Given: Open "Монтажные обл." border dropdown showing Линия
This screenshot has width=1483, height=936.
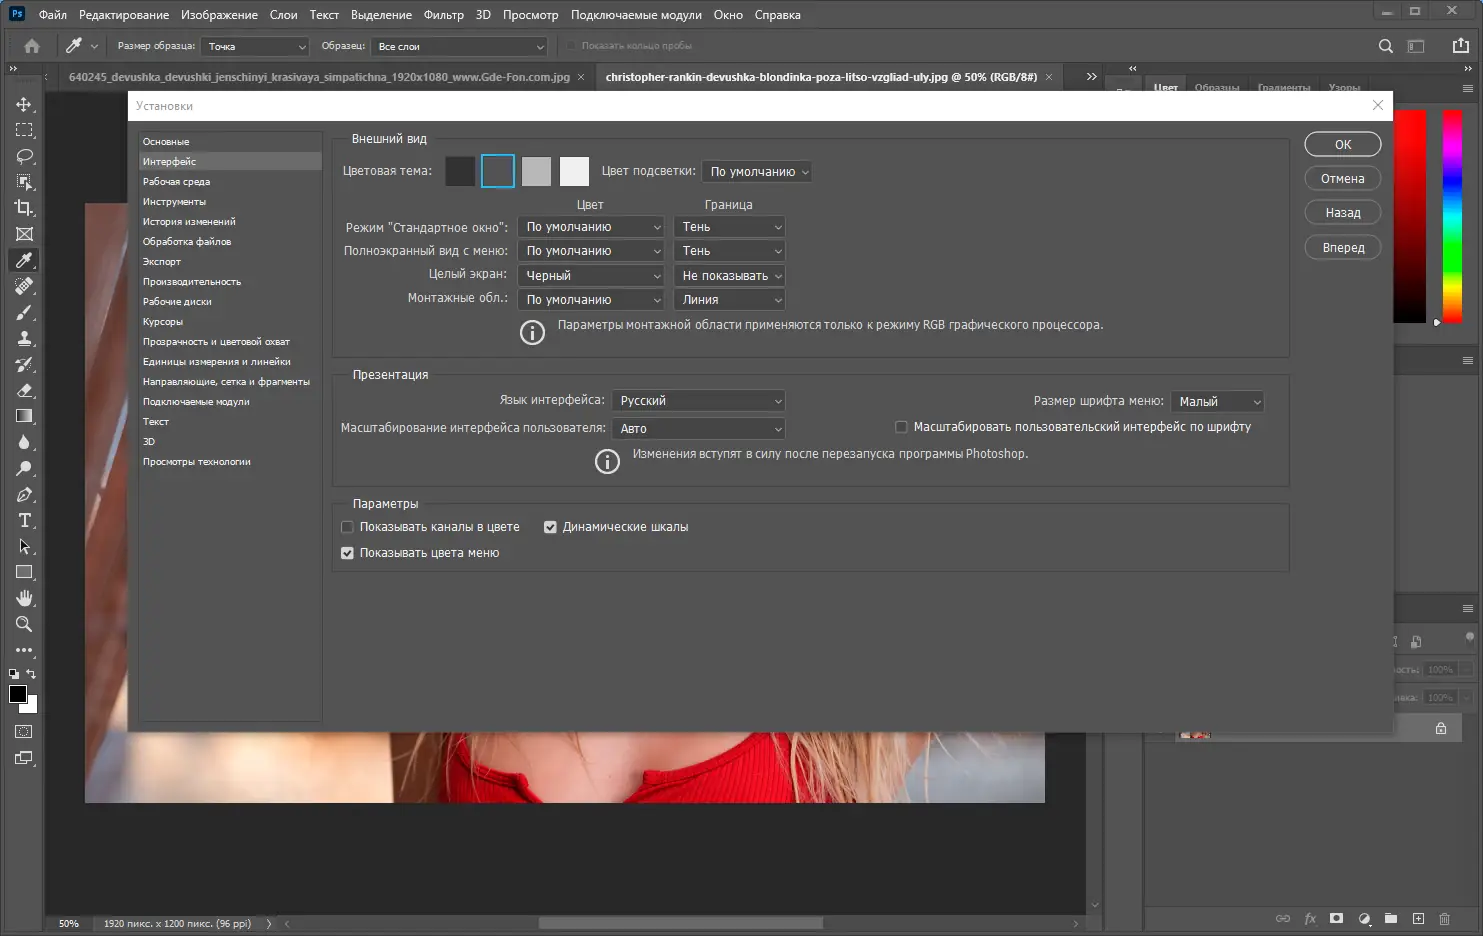Looking at the screenshot, I should (729, 300).
